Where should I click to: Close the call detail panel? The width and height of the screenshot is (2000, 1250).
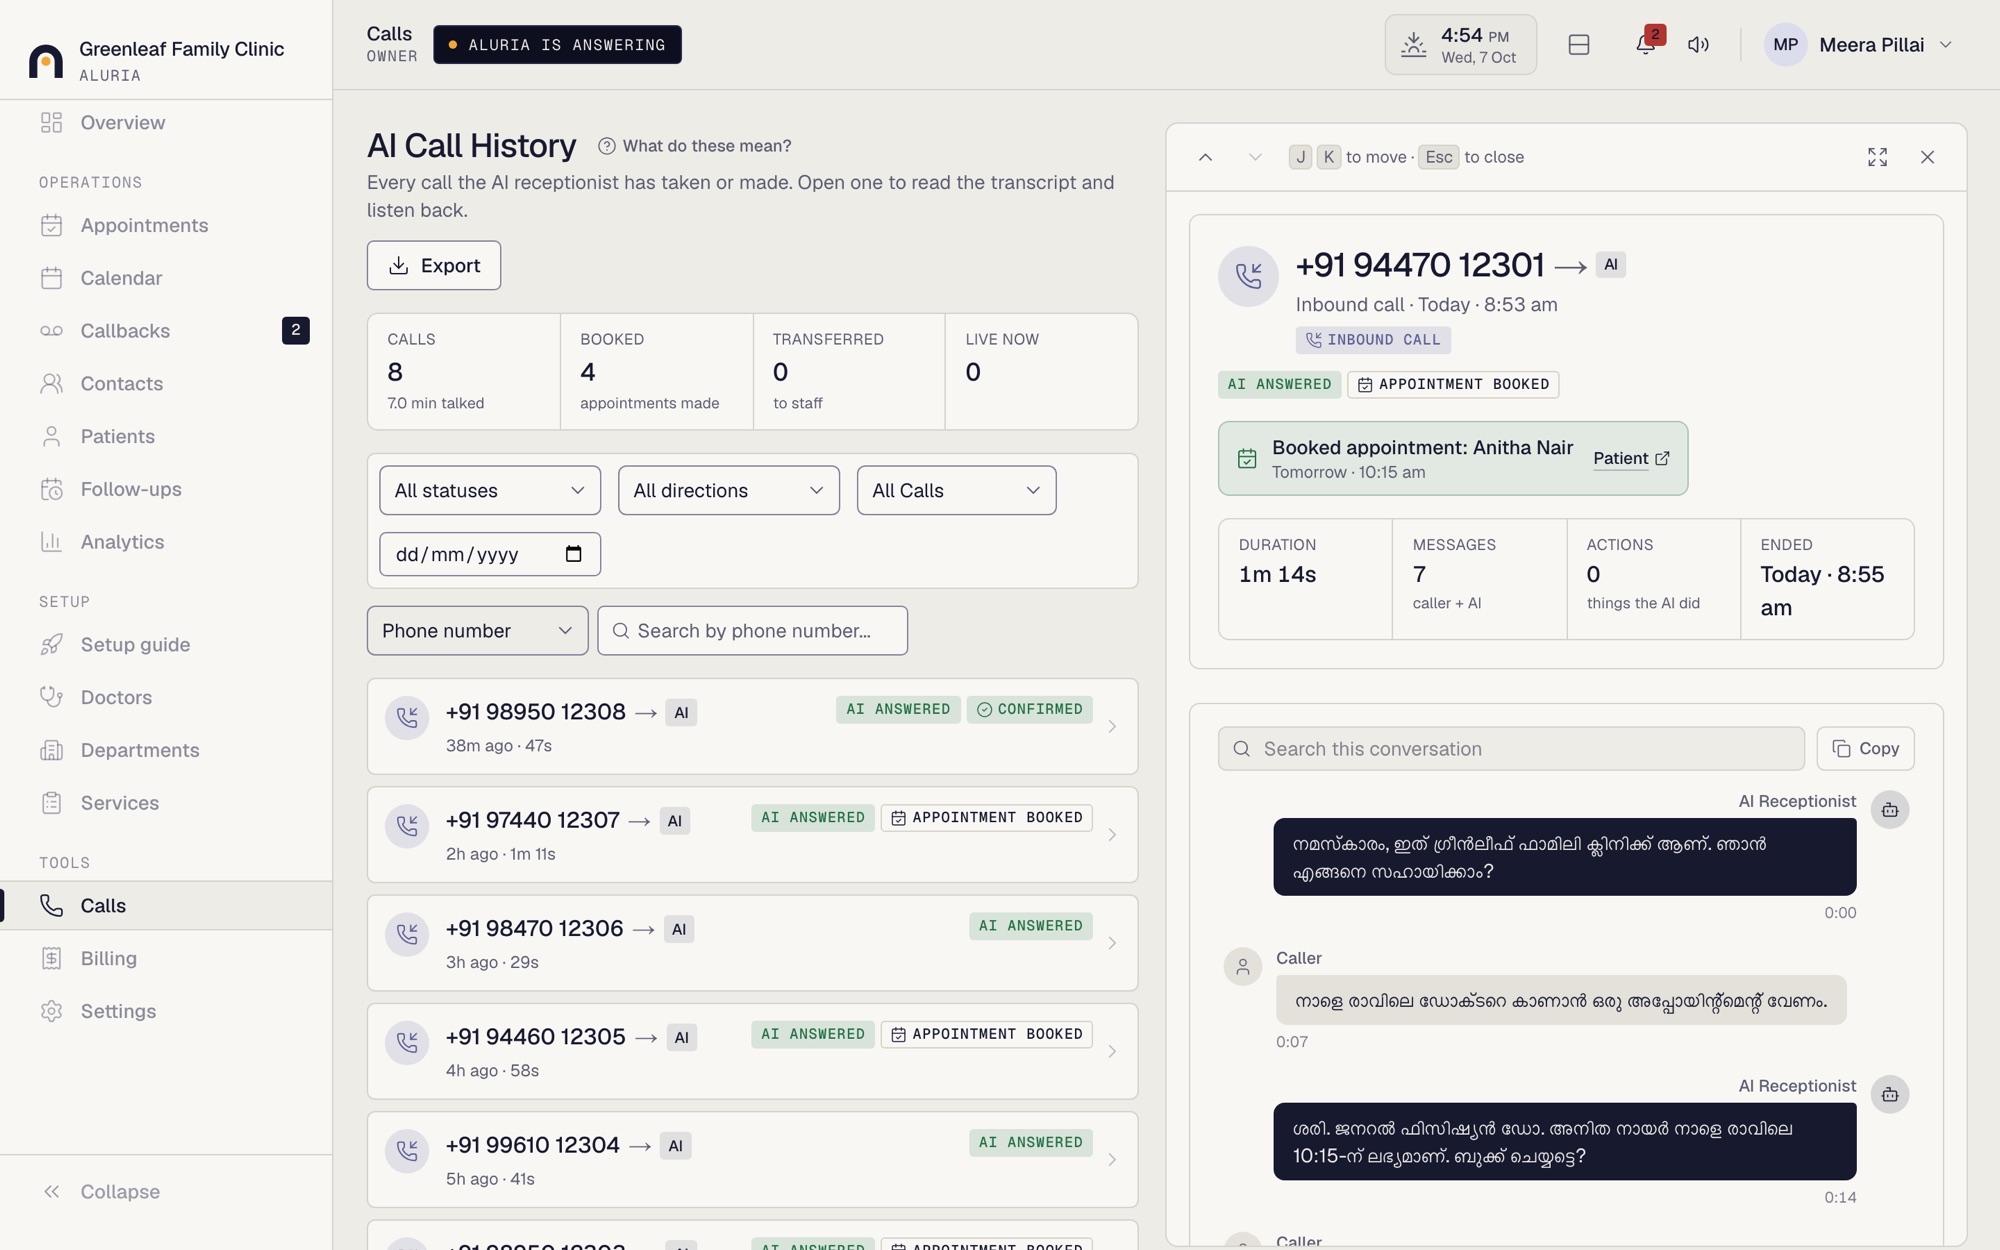(x=1927, y=157)
